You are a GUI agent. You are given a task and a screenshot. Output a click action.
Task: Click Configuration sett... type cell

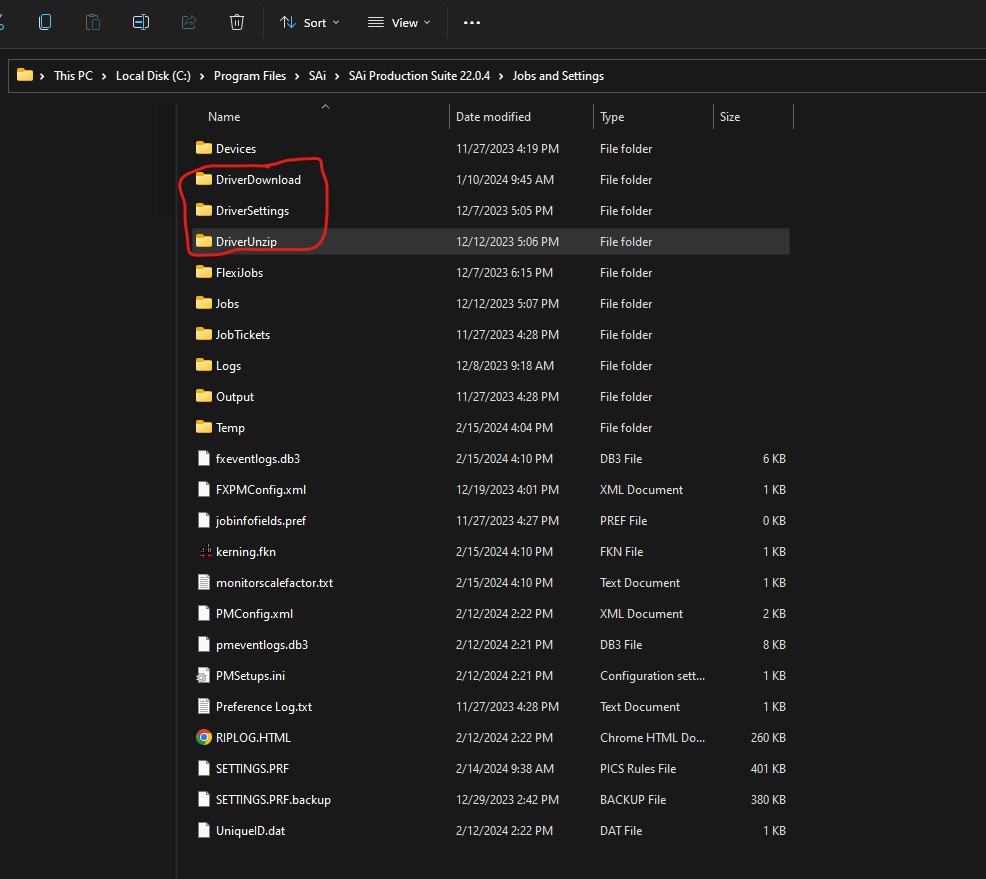652,676
